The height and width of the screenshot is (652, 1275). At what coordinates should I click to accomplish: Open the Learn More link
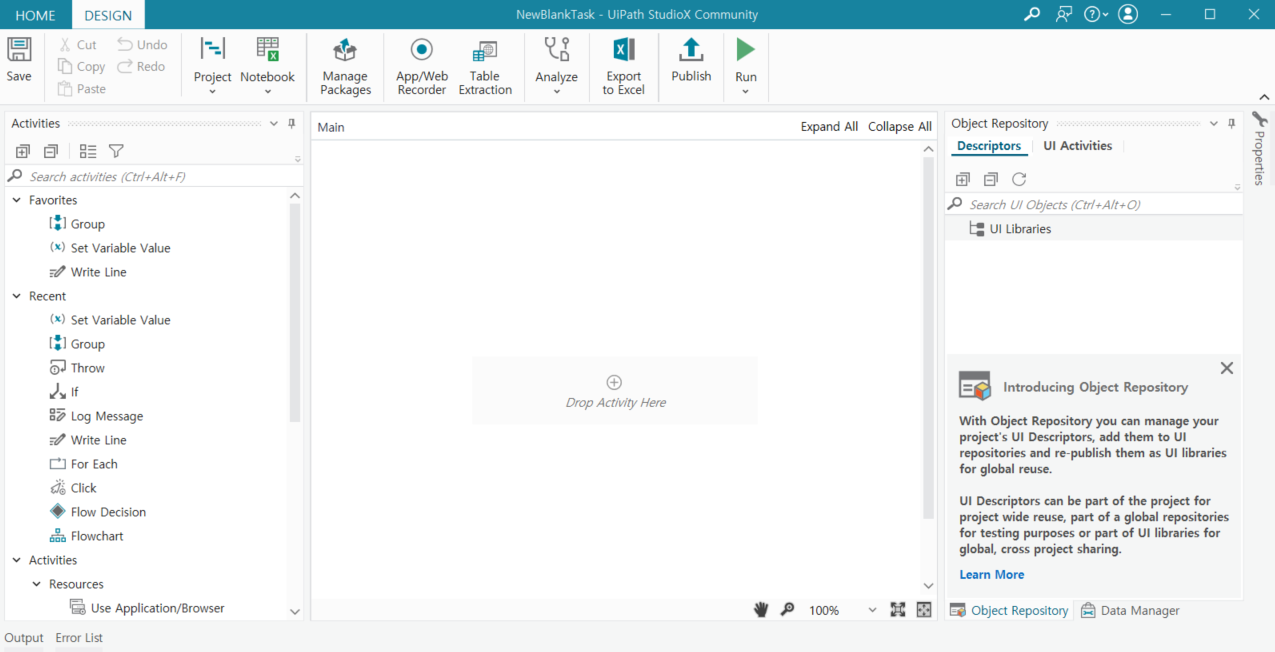(x=991, y=575)
